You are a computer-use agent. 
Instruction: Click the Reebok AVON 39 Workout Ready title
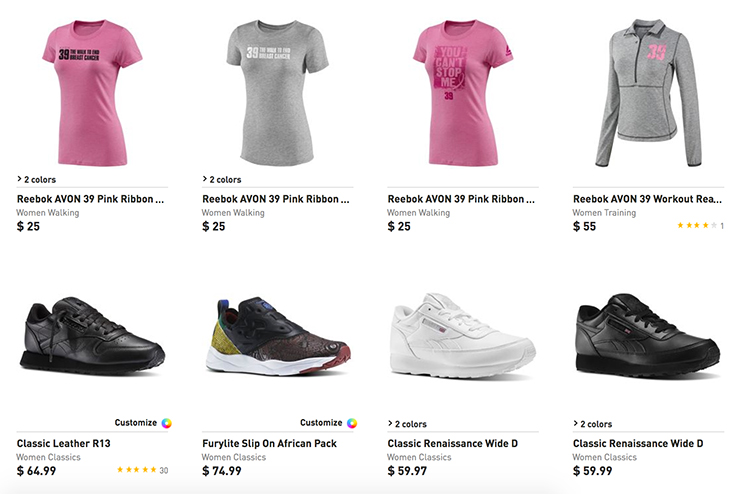[646, 199]
